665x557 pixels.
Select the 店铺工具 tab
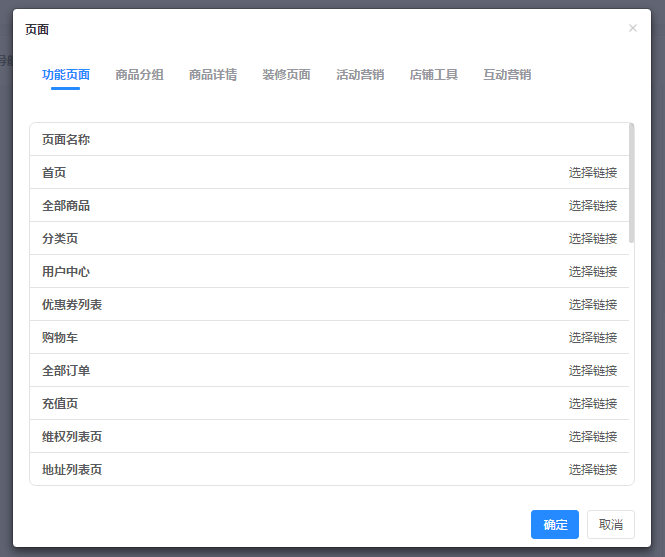click(433, 75)
